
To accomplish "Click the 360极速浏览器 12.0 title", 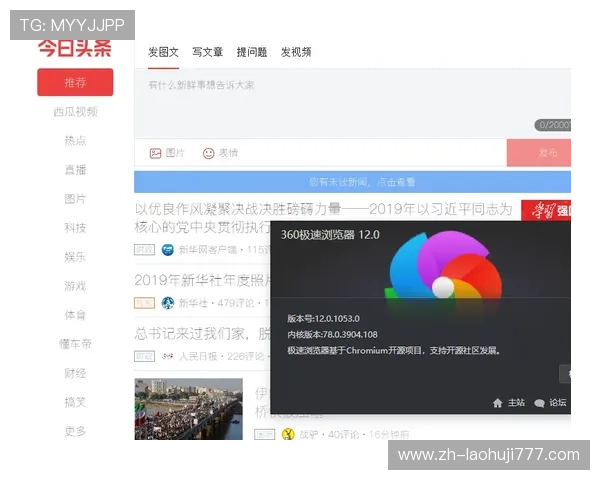I will pos(330,235).
